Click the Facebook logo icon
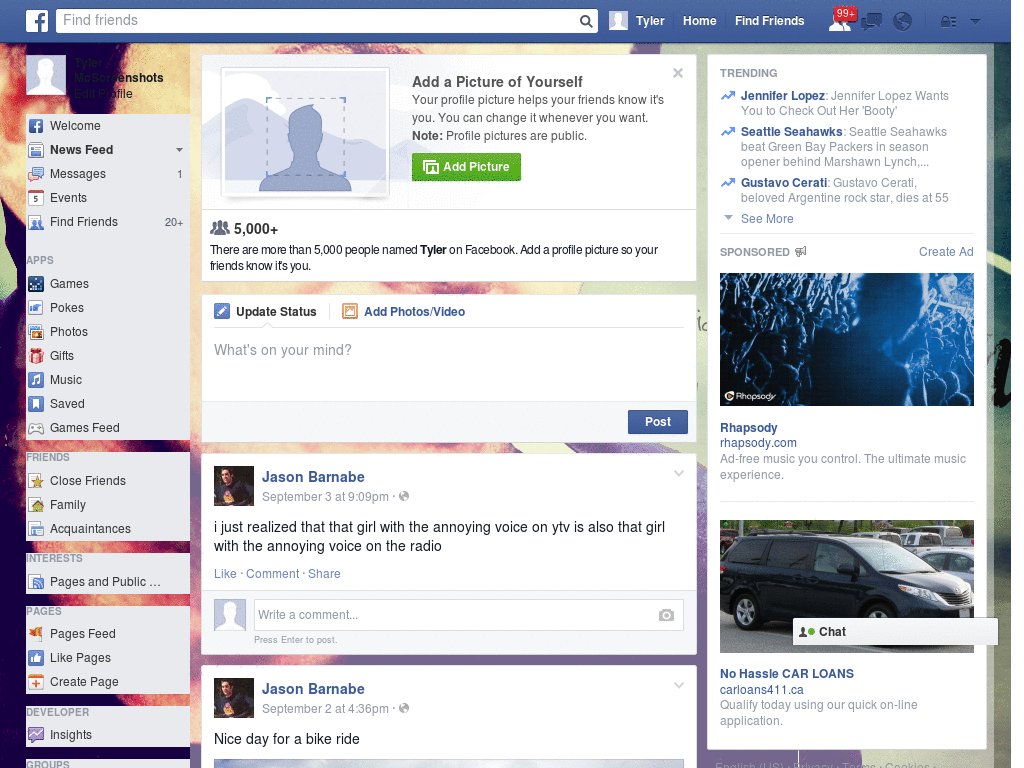The width and height of the screenshot is (1024, 768). tap(37, 21)
